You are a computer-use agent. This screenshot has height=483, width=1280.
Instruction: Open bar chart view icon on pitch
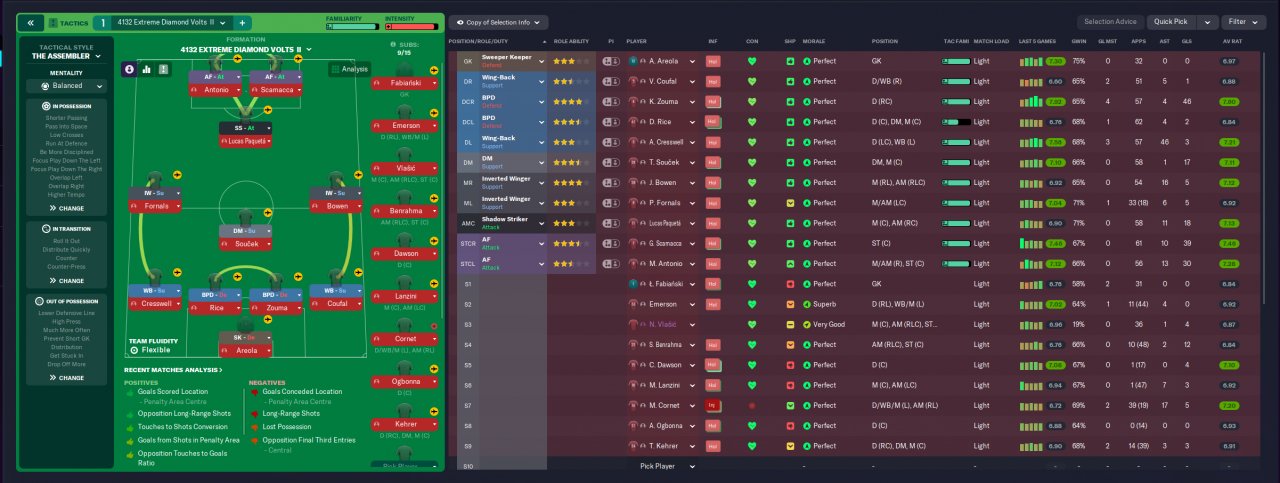(147, 69)
